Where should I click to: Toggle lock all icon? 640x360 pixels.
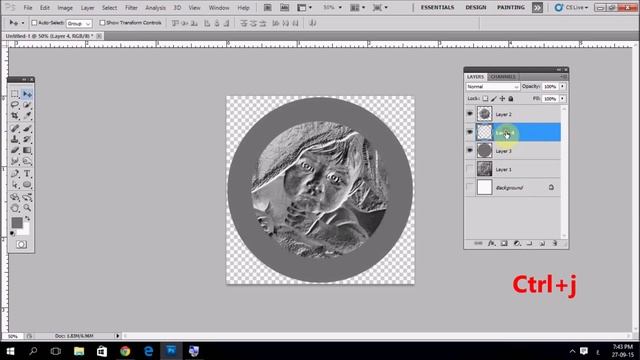coord(511,98)
